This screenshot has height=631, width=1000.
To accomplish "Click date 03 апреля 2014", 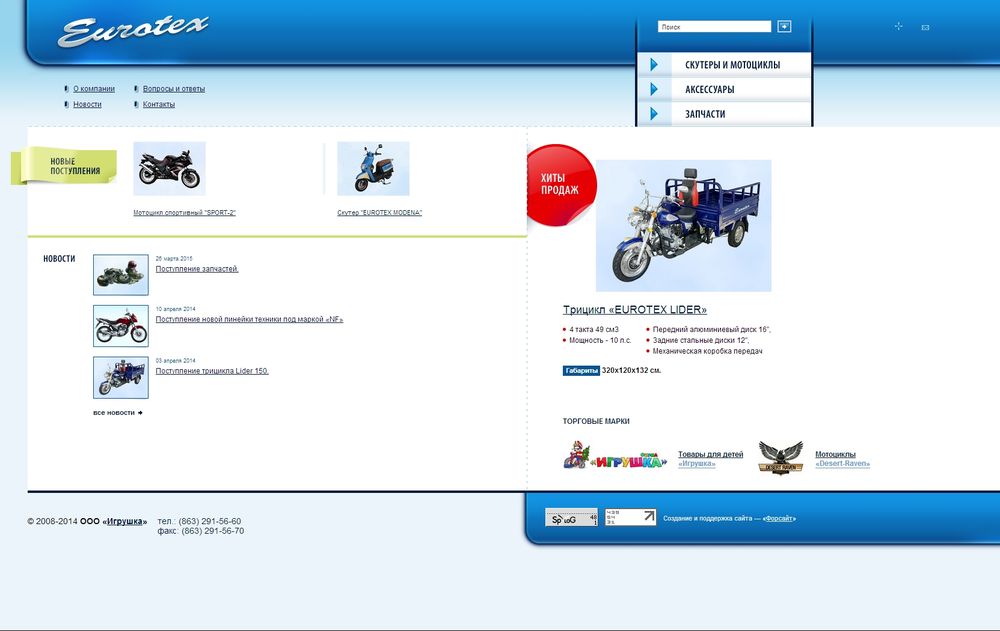I will coord(175,360).
